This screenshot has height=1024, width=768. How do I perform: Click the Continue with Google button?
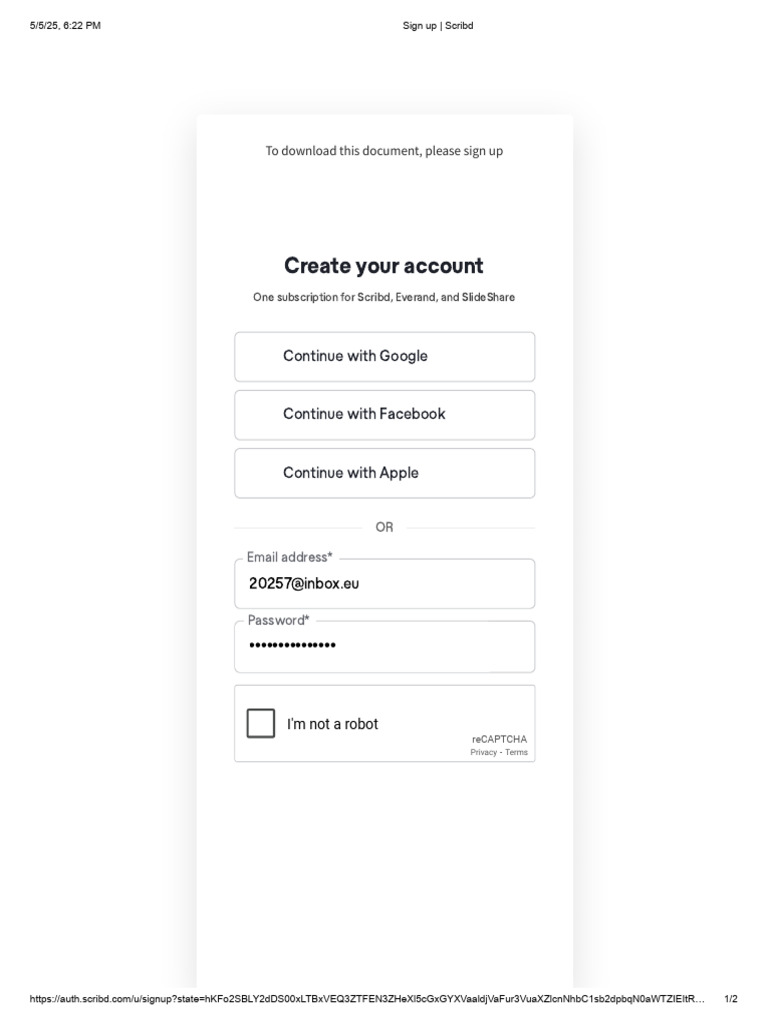tap(384, 357)
